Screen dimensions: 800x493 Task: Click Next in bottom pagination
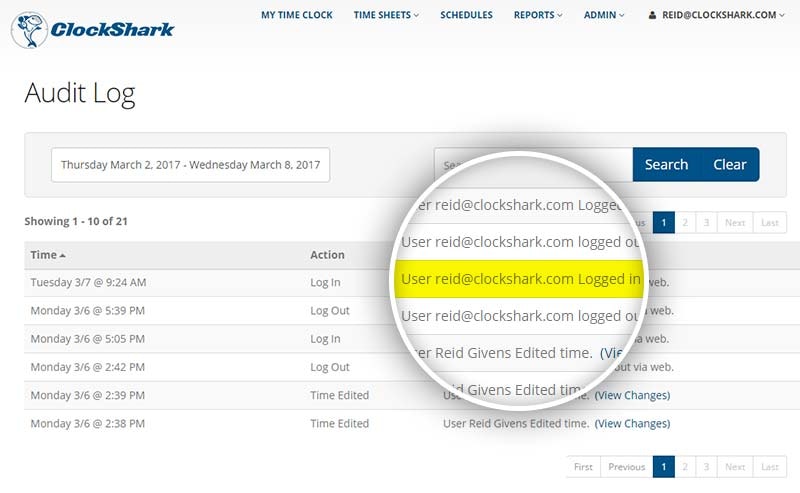coord(735,466)
